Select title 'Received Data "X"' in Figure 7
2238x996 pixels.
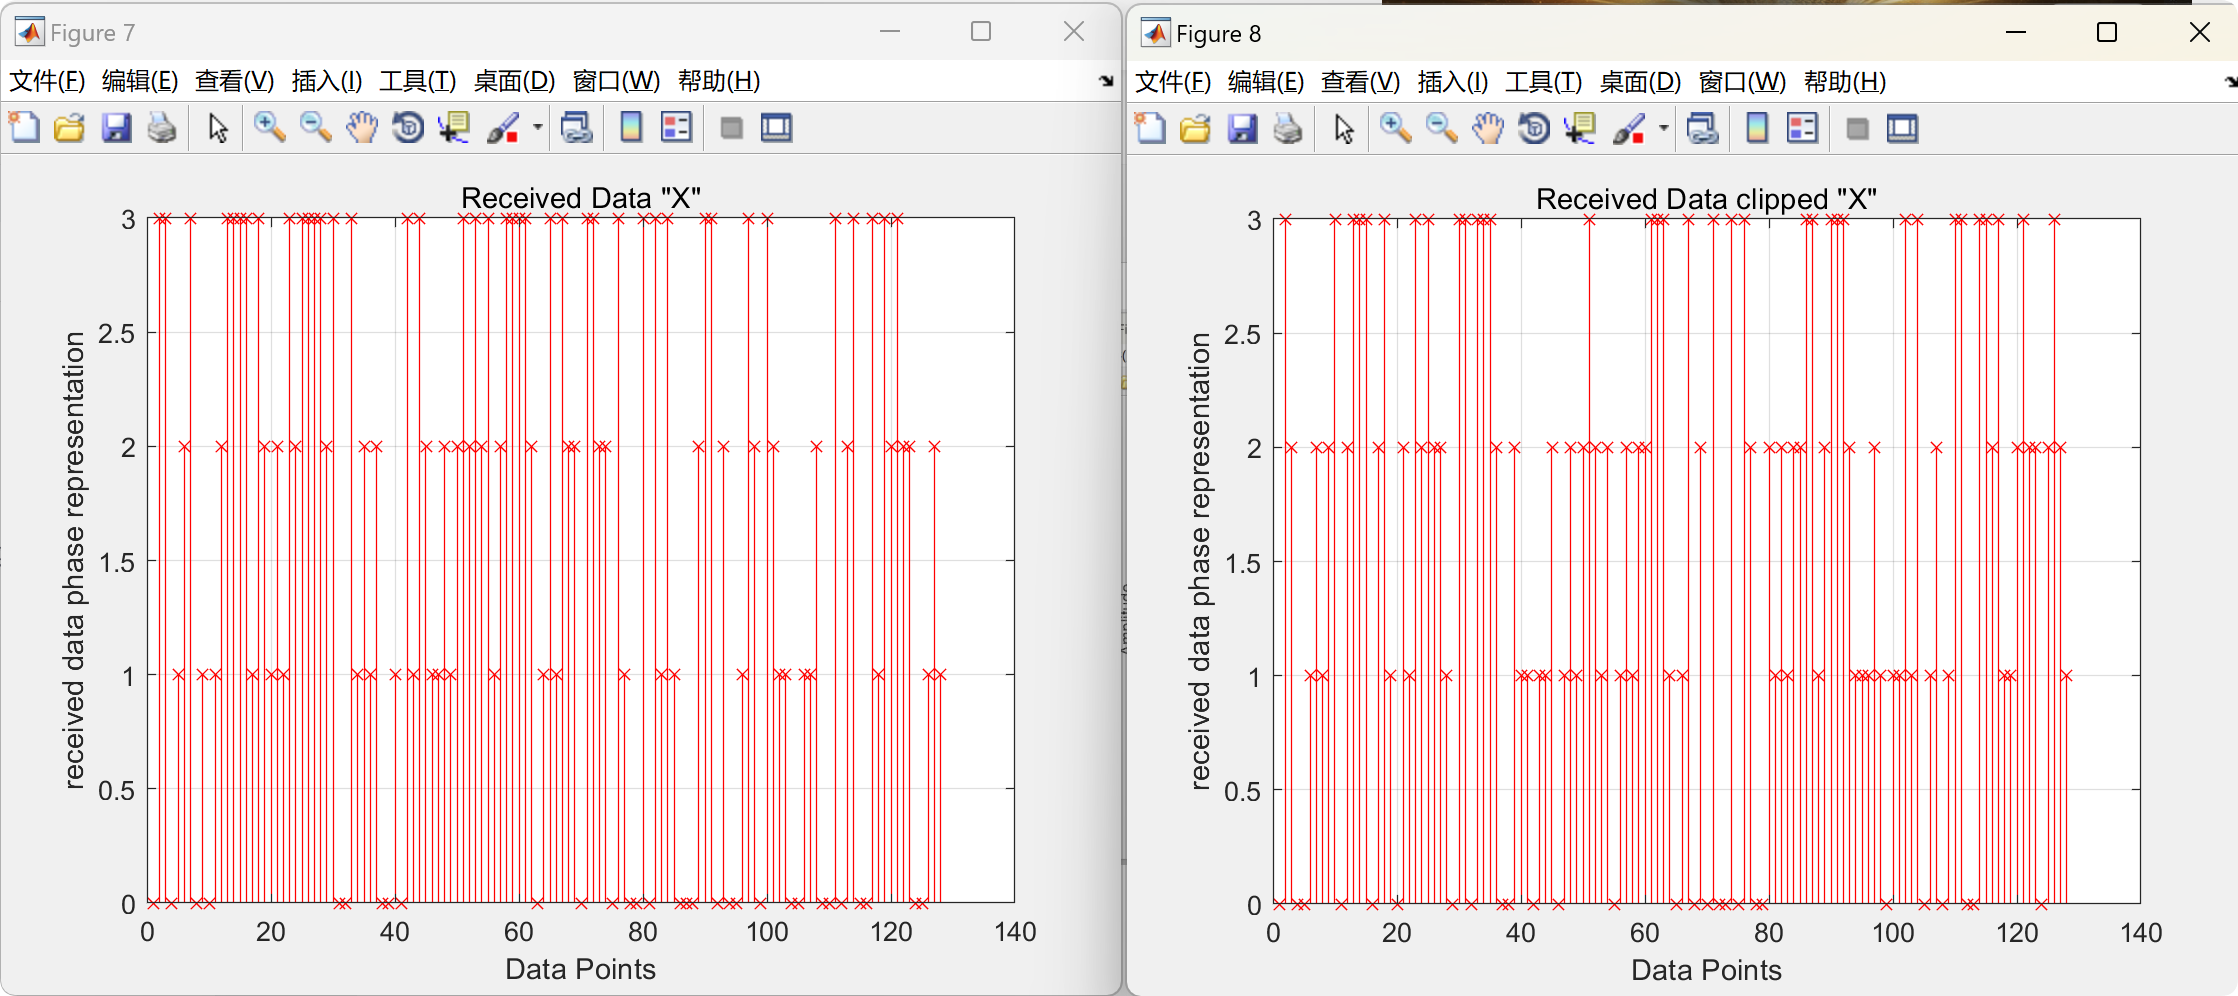click(581, 197)
